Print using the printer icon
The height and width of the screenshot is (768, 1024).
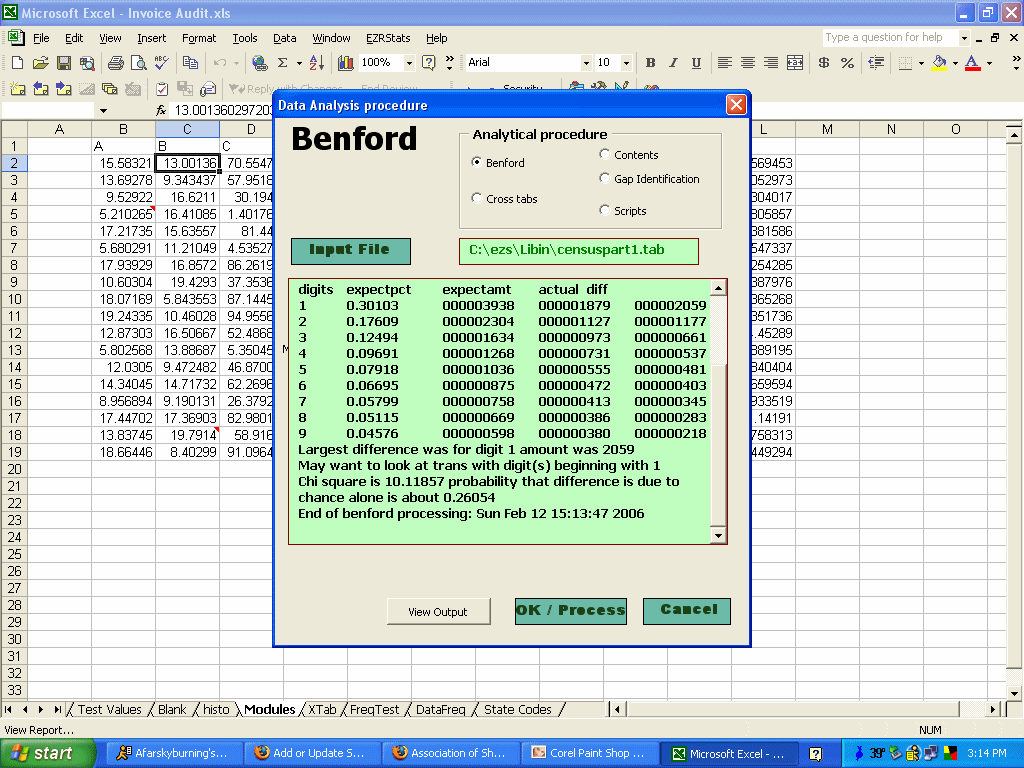coord(116,63)
